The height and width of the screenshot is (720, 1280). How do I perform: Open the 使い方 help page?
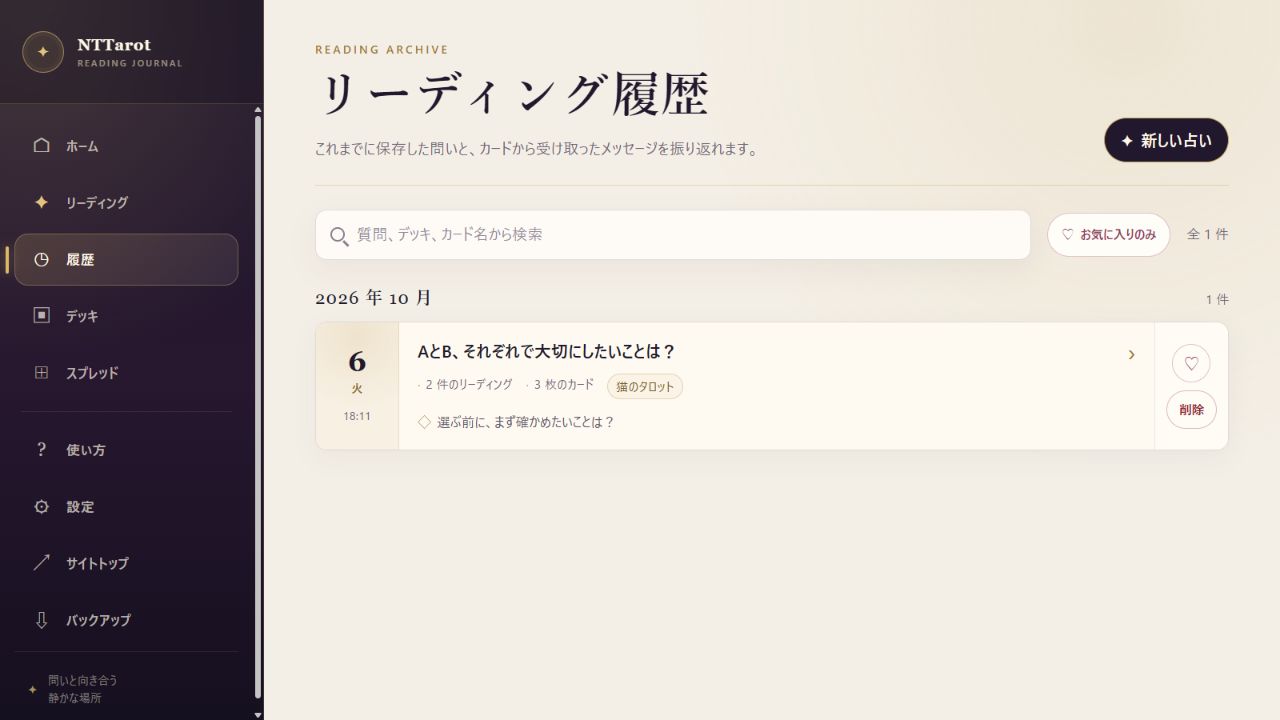126,450
